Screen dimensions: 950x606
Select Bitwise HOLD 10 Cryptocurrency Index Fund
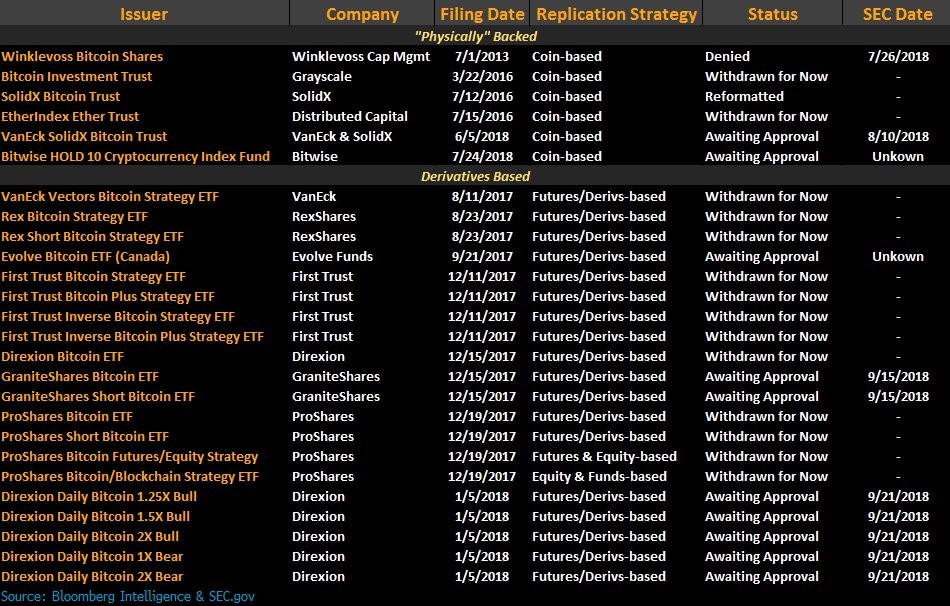click(135, 156)
